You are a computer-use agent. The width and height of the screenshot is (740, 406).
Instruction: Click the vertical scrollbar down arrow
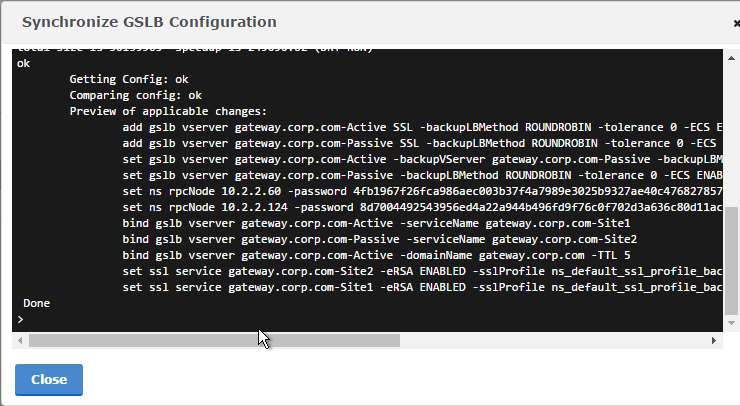(x=731, y=323)
